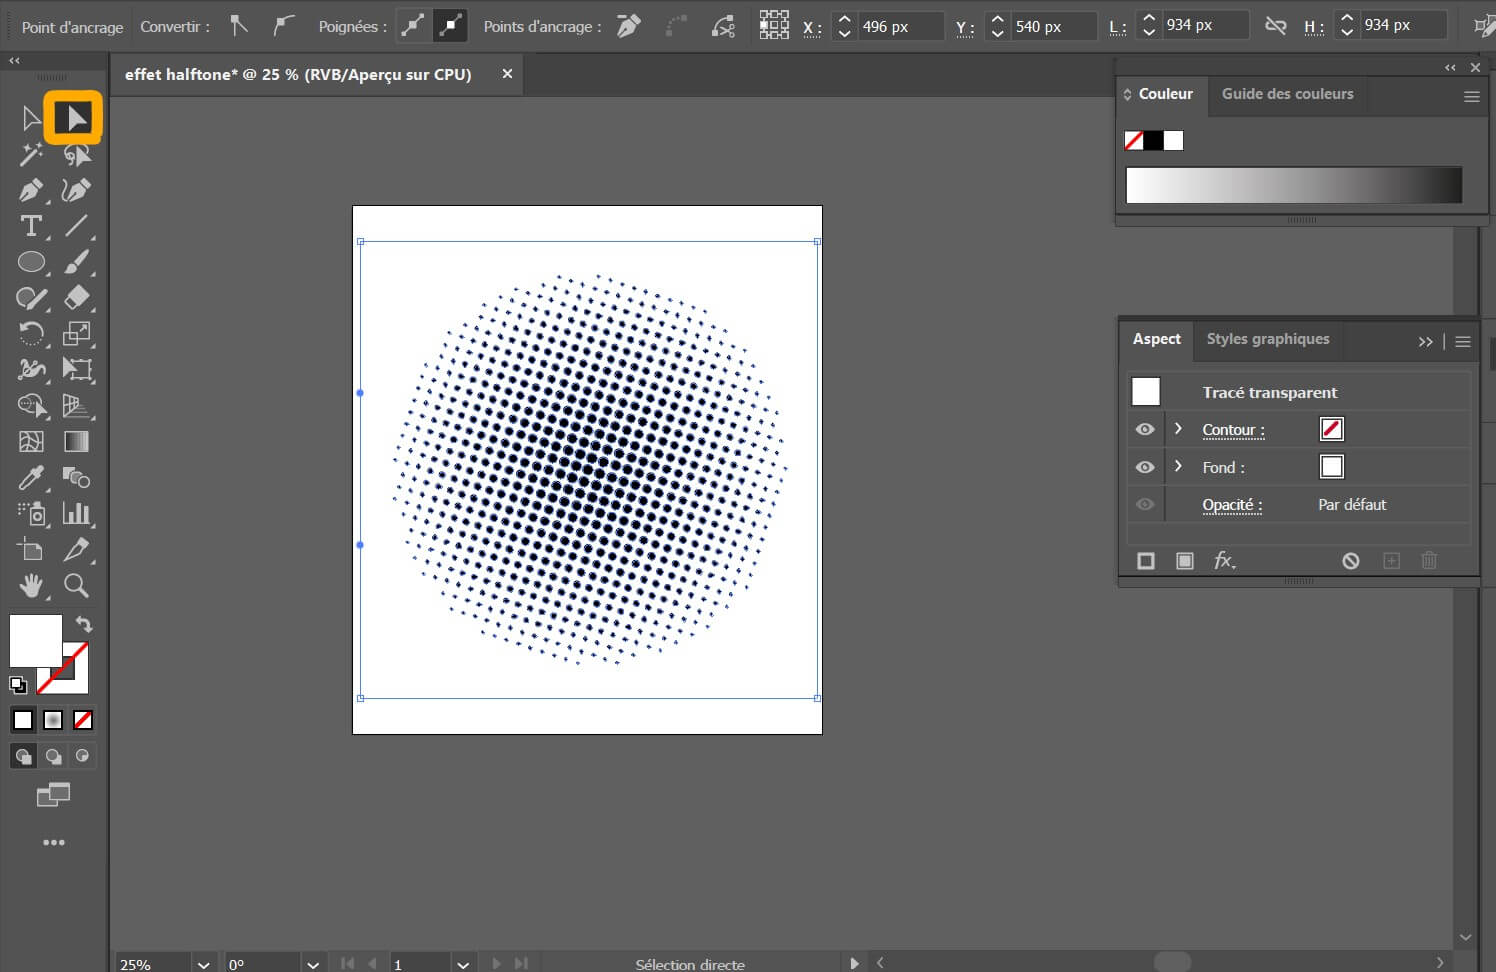This screenshot has height=972, width=1496.
Task: Collapse the toolbar with double chevrons
Action: 14,61
